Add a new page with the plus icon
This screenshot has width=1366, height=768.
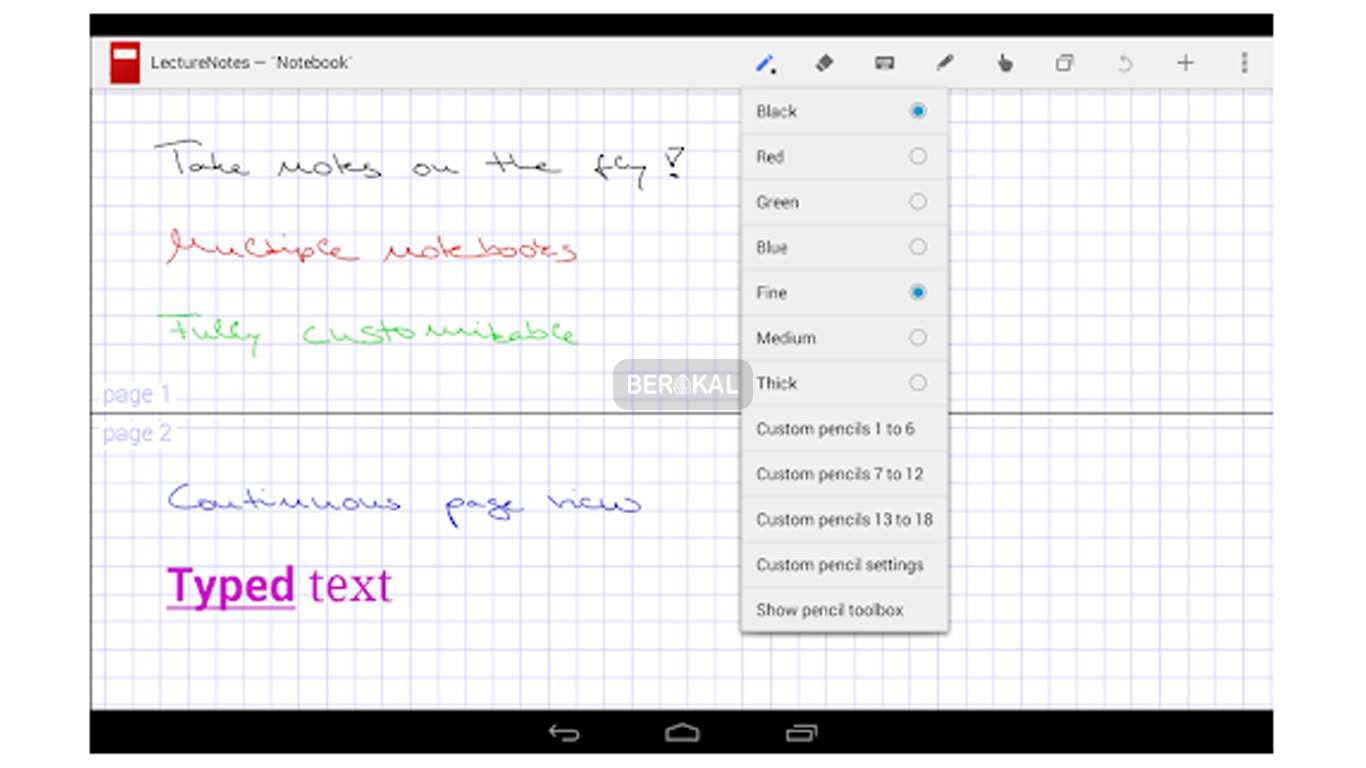pyautogui.click(x=1185, y=63)
